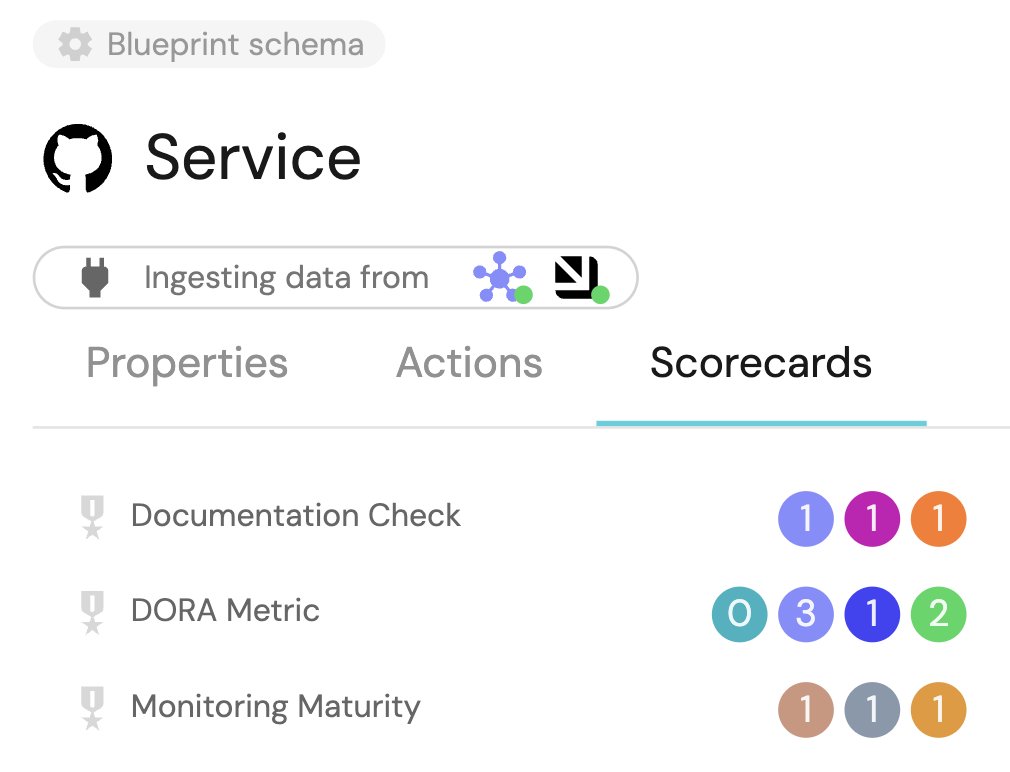Screen dimensions: 1010x772
Task: Open the Blueprint schema button
Action: 209,45
